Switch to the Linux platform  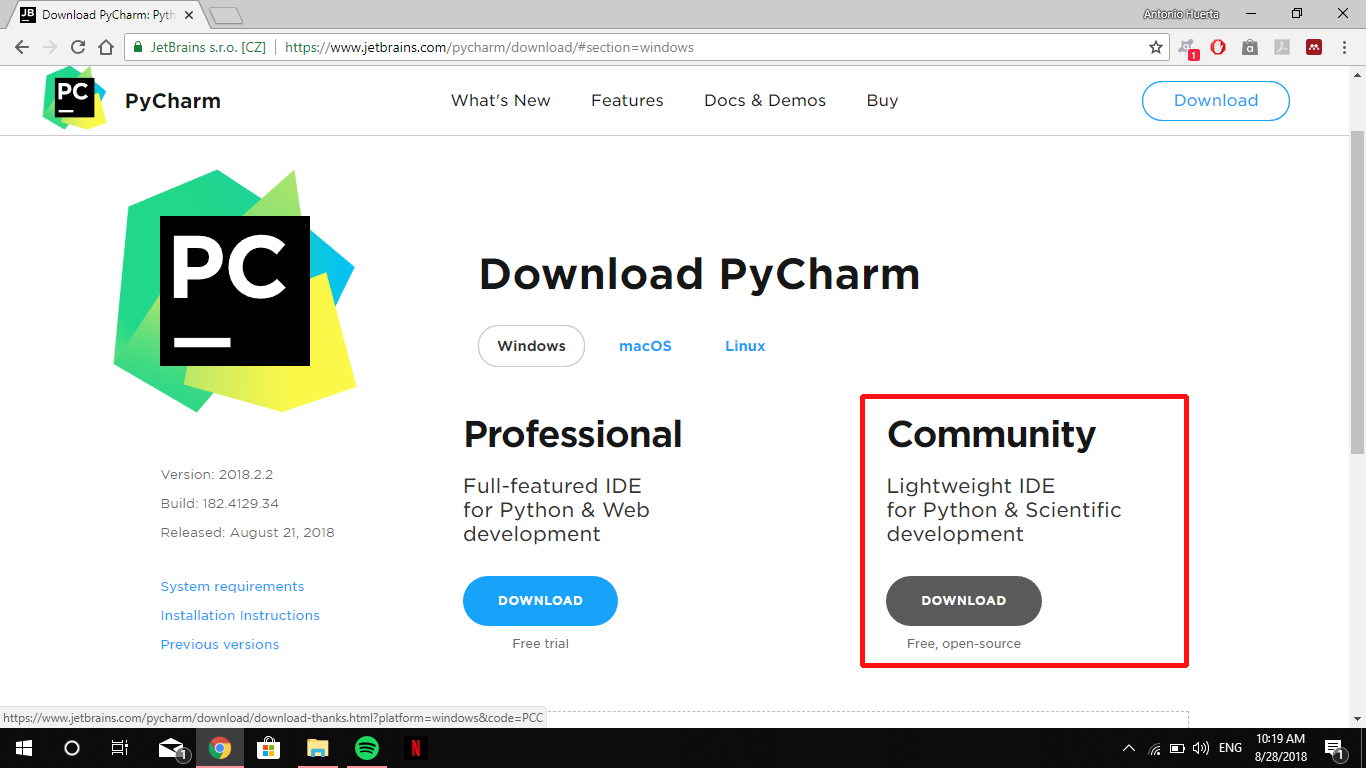pos(744,345)
